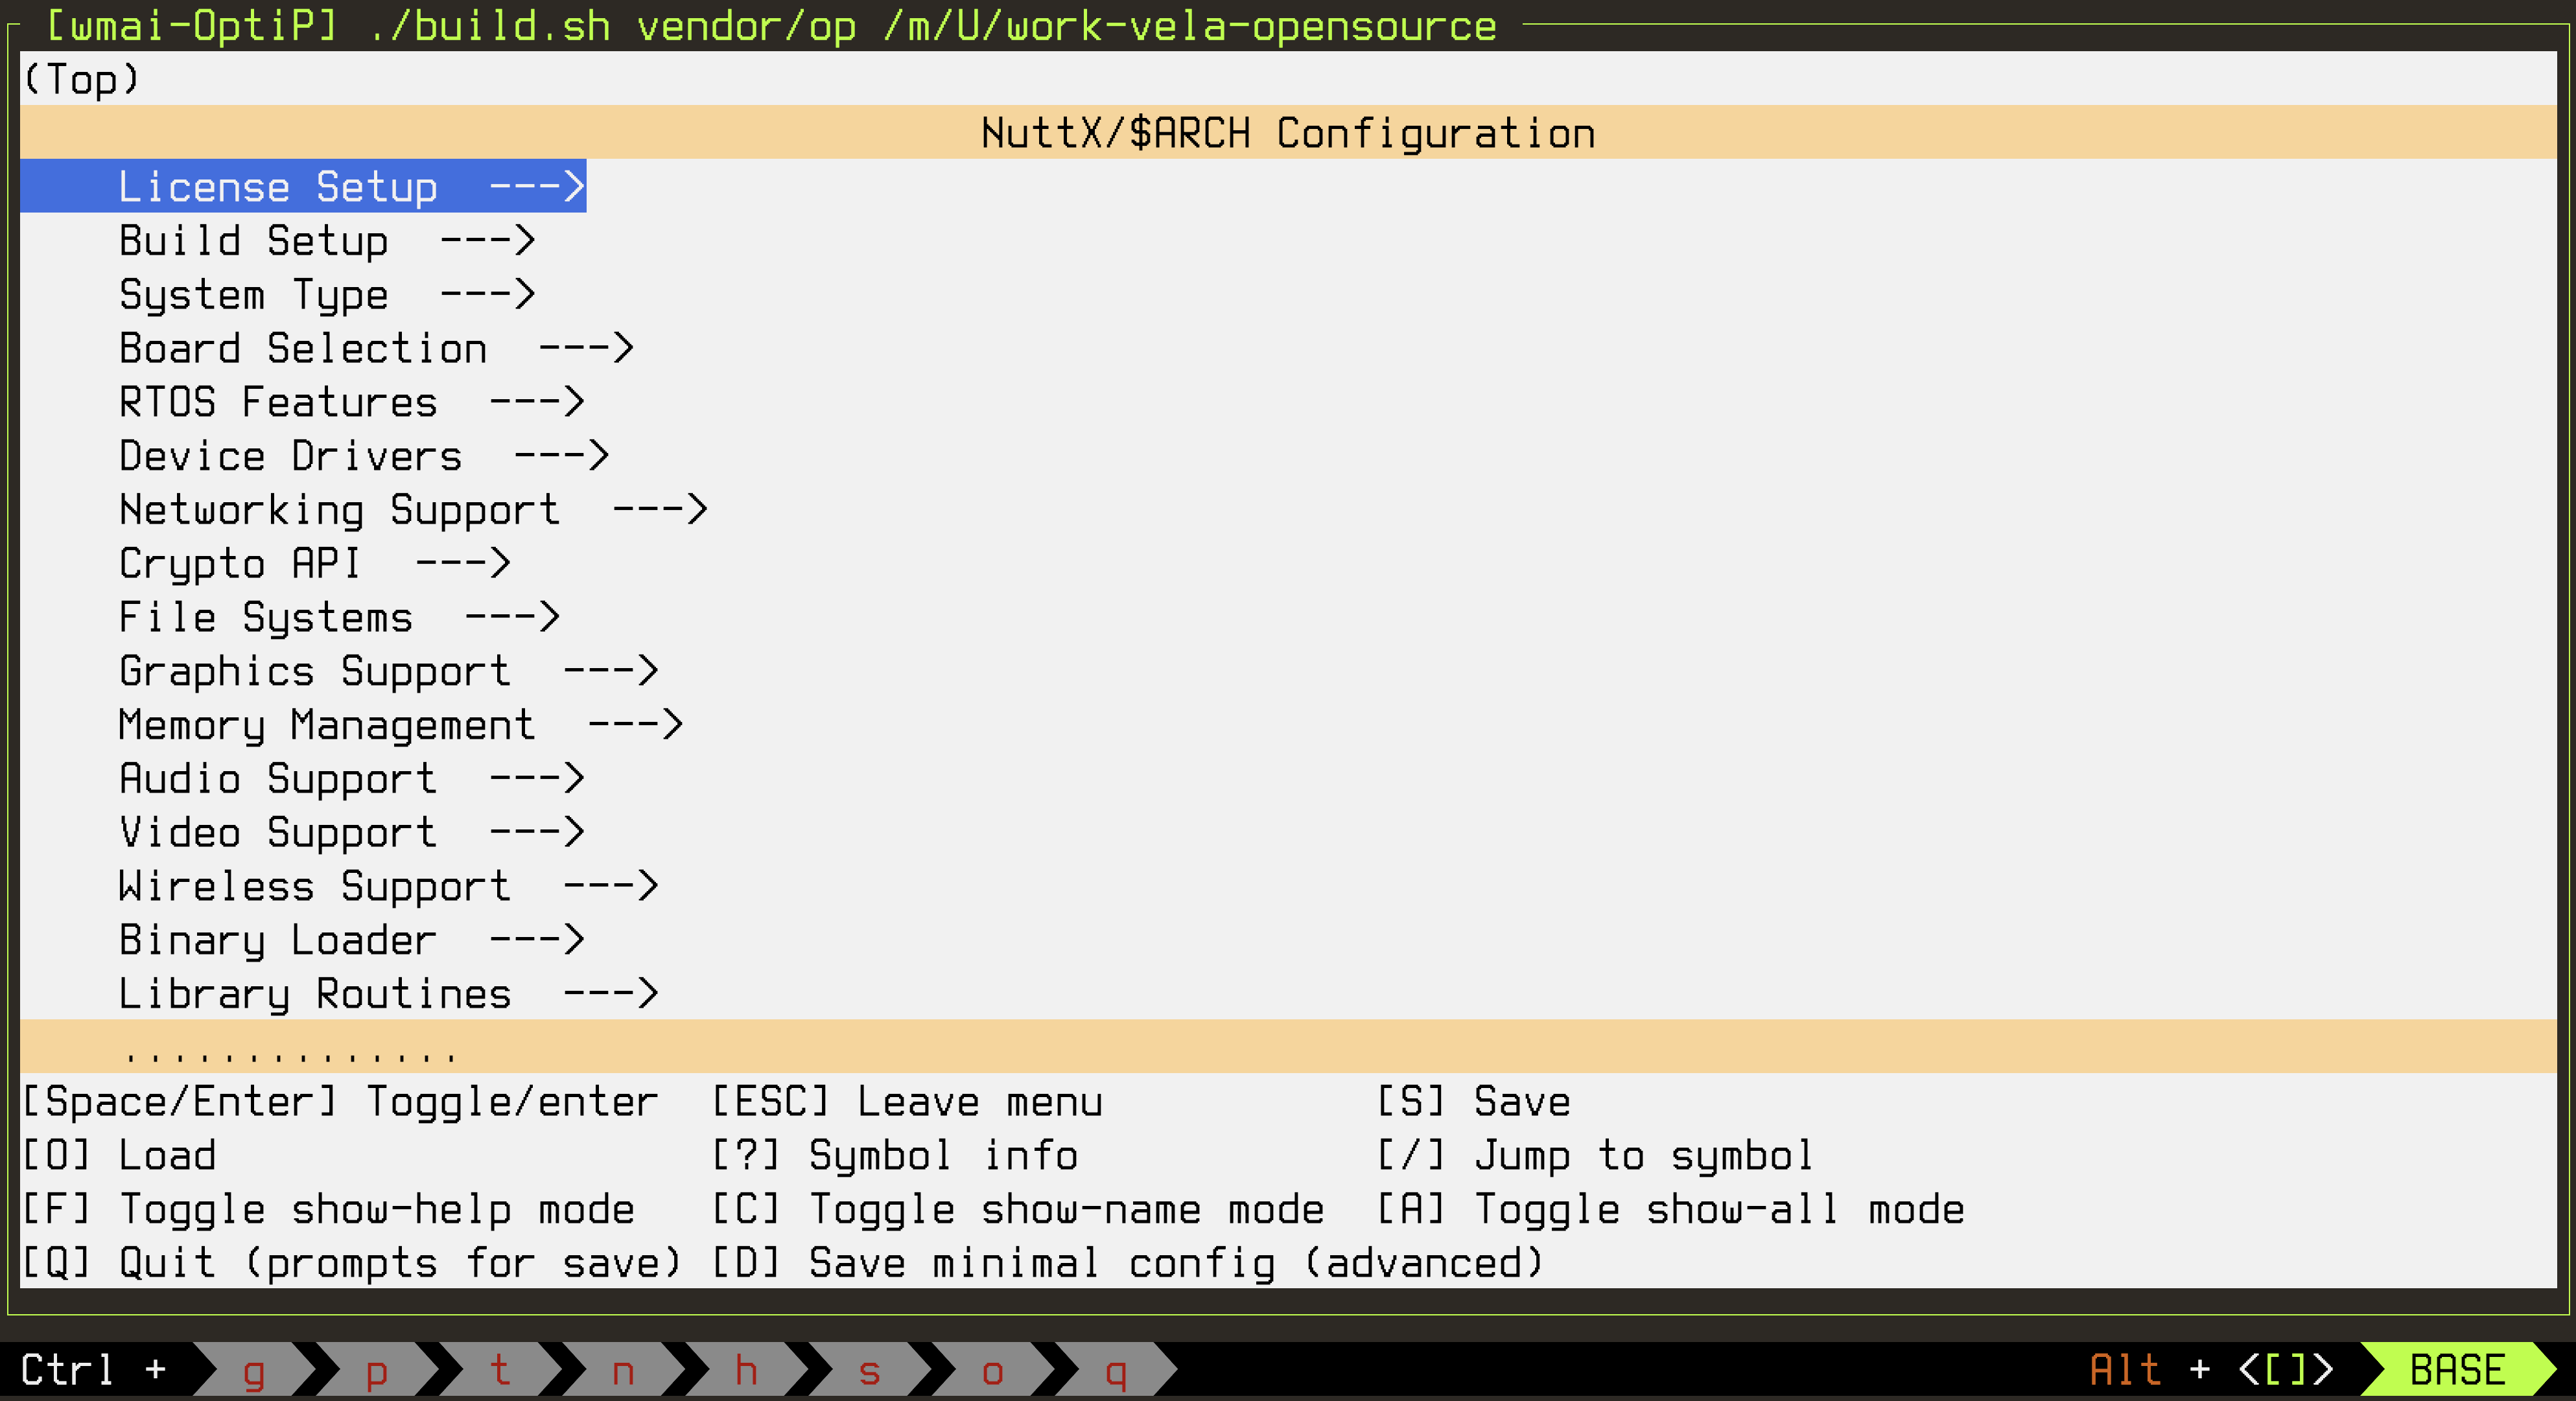
Task: Open the System Type submenu
Action: [x=327, y=294]
